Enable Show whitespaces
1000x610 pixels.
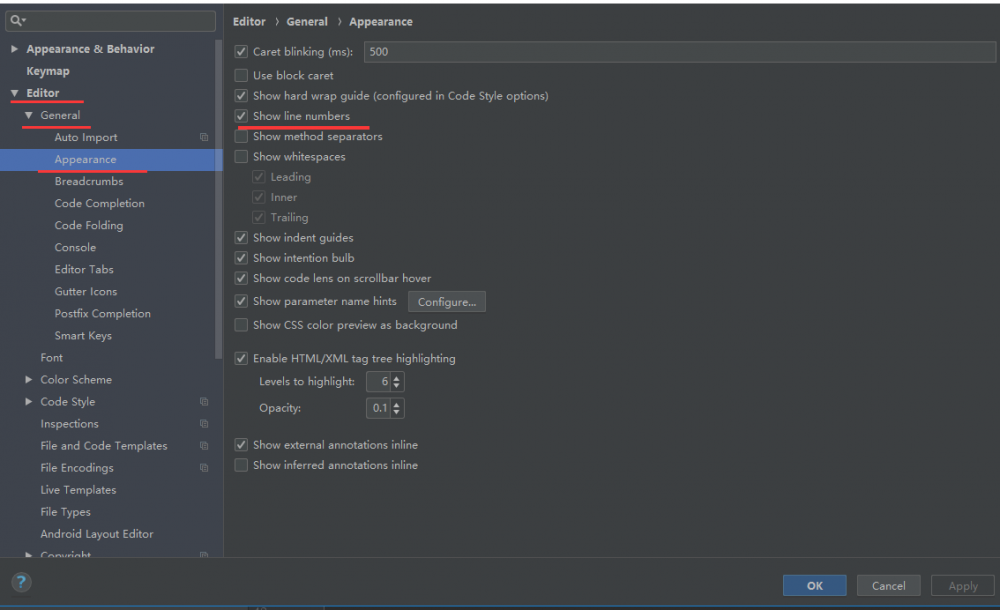coord(240,156)
